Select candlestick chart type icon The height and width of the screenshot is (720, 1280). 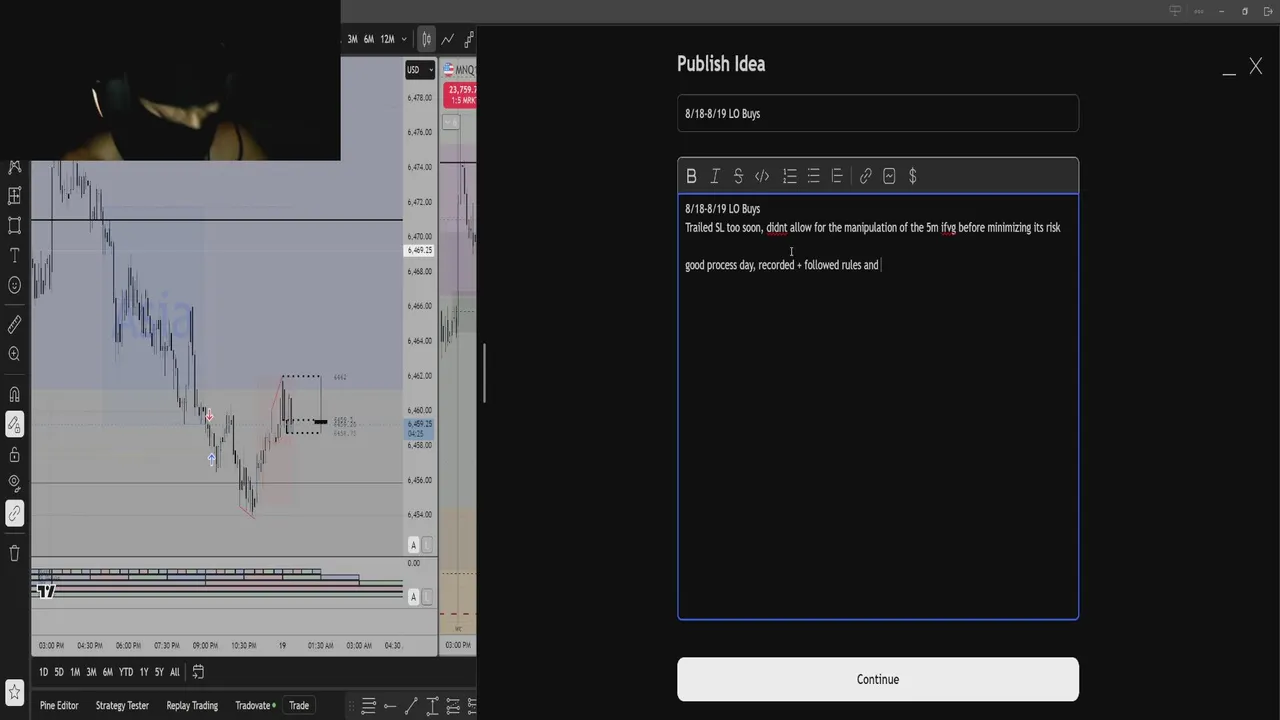tap(427, 39)
